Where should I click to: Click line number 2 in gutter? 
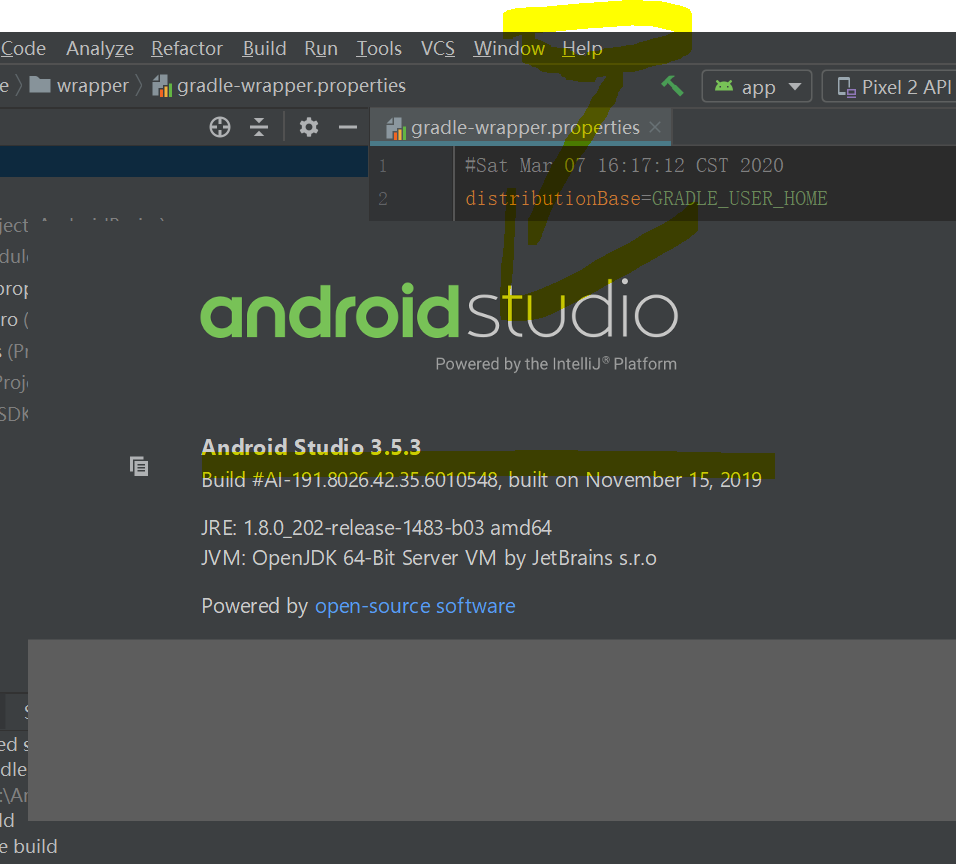pyautogui.click(x=383, y=198)
